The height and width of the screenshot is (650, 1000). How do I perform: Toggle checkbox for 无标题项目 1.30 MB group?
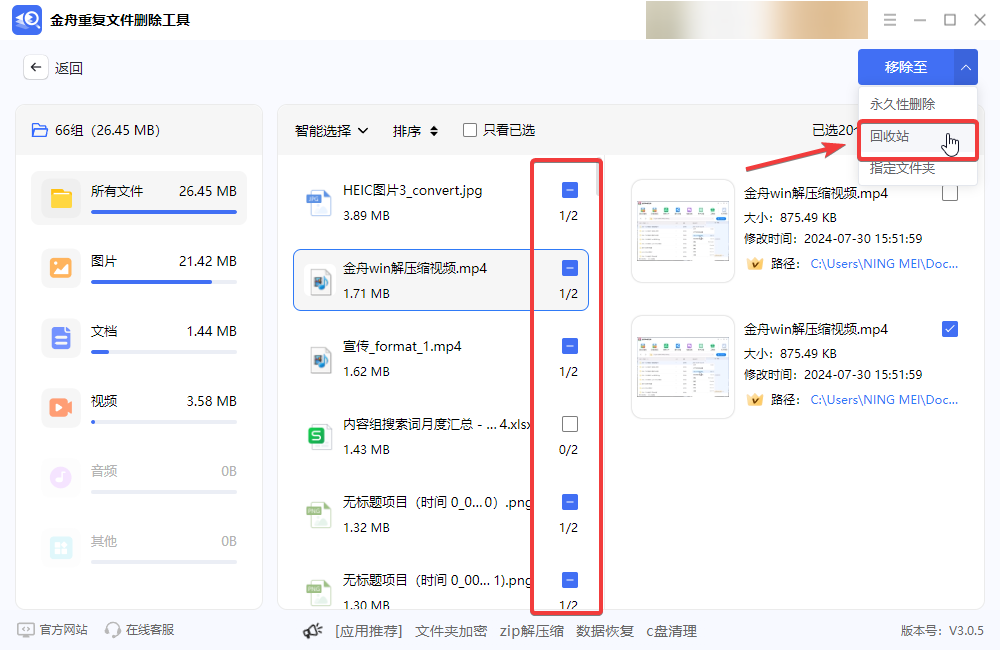[x=570, y=580]
